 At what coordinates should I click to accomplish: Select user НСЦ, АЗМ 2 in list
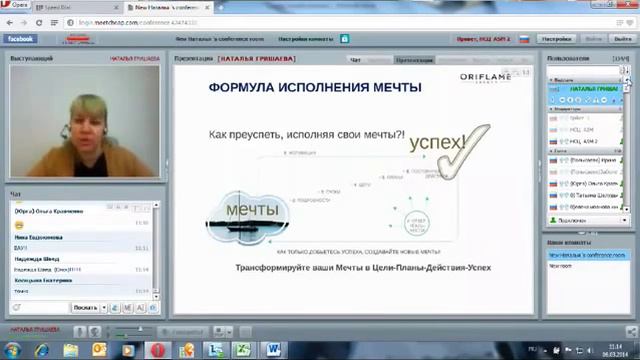click(584, 141)
